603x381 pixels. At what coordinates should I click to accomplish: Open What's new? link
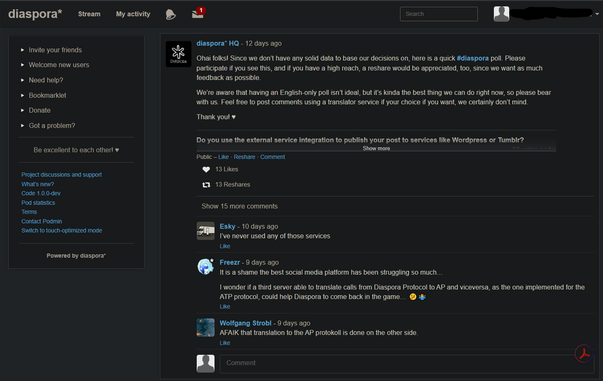click(38, 184)
